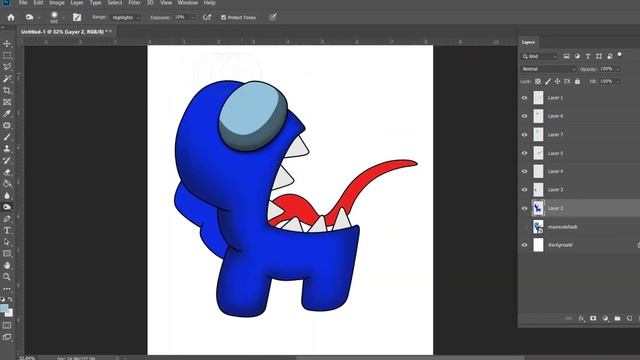Hide Layer 4 using its eye icon
Viewport: 640px width, 360px height.
524,171
